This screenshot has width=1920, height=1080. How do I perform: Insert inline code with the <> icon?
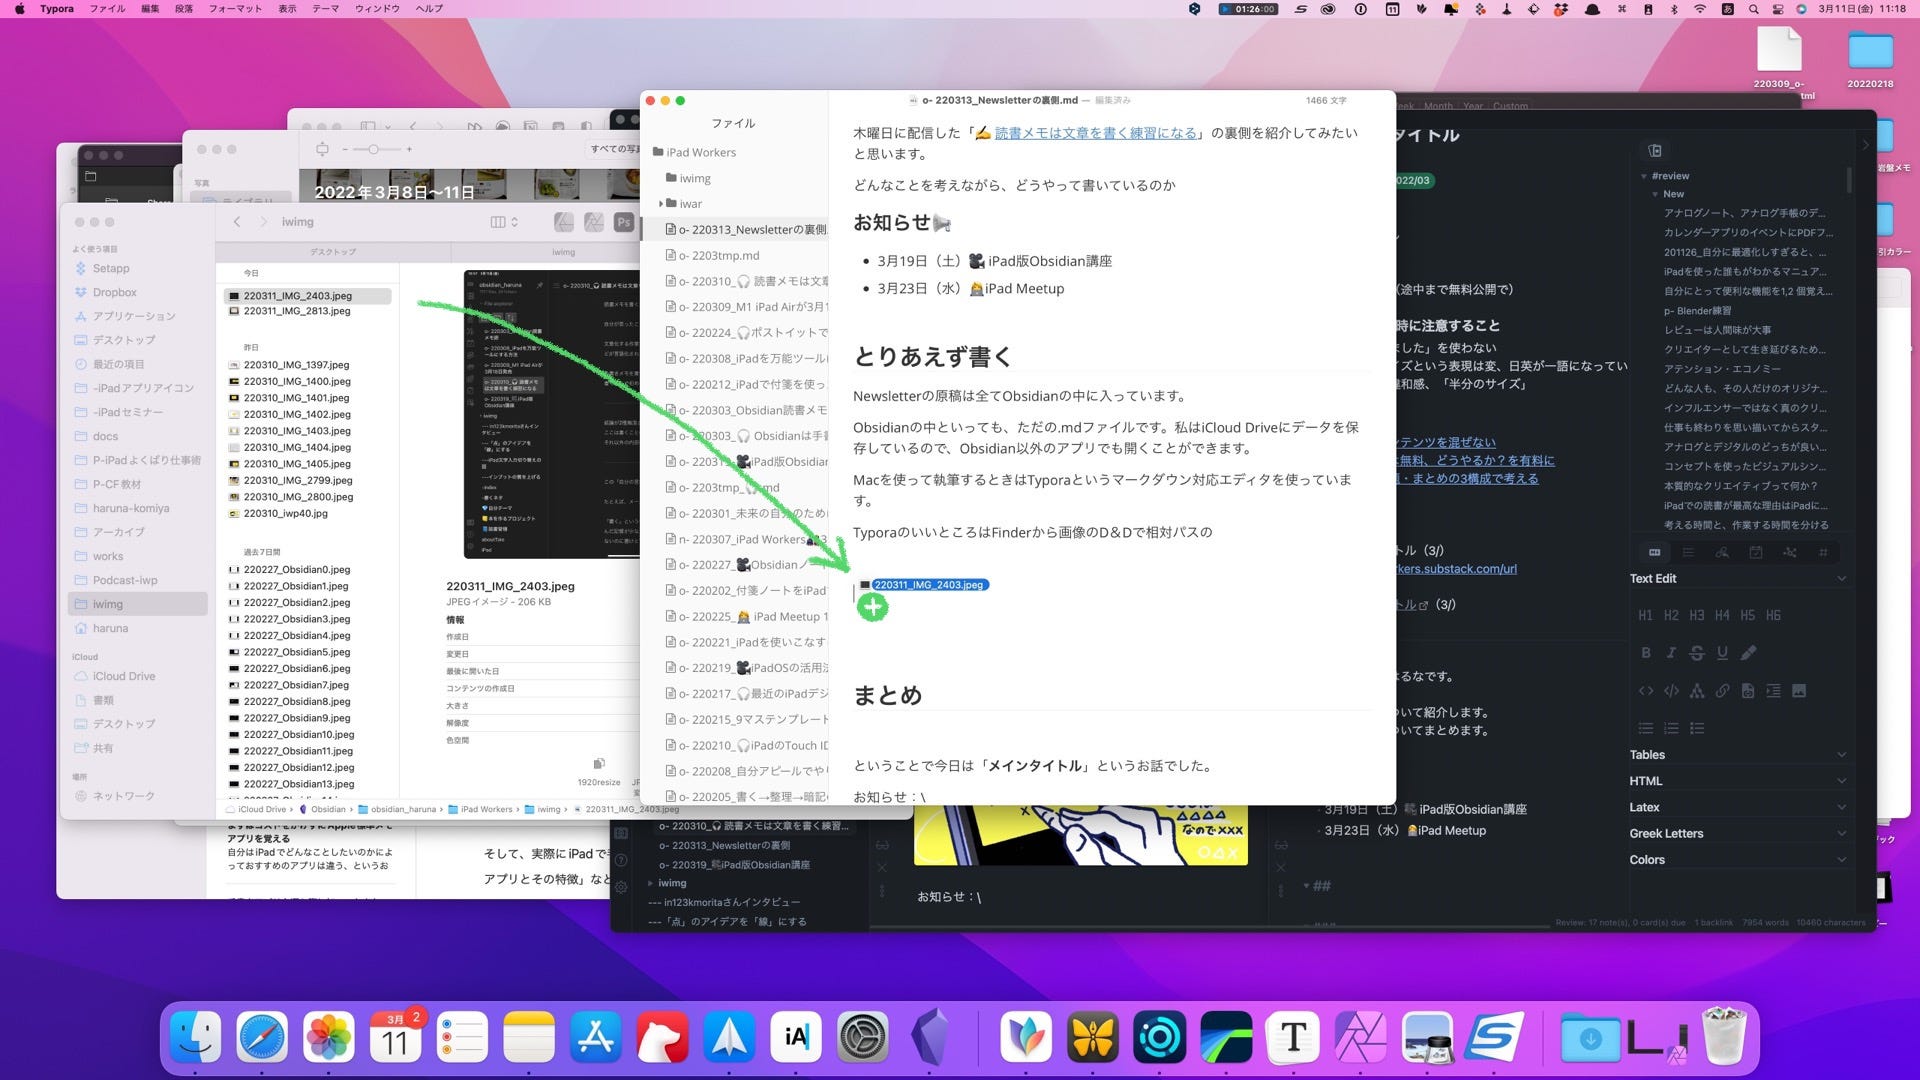point(1645,691)
